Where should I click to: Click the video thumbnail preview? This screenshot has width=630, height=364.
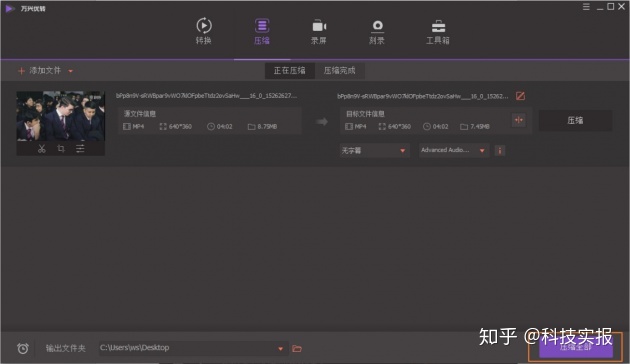click(61, 116)
